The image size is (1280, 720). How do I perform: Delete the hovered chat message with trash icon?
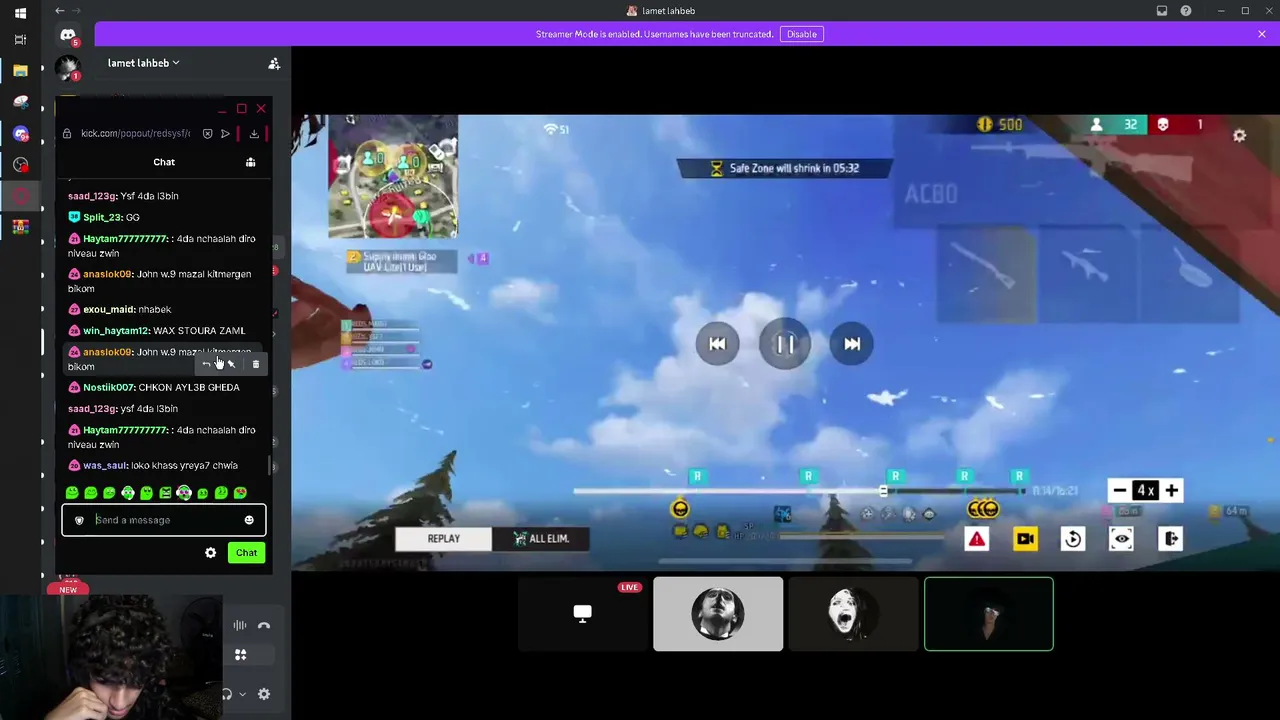click(256, 365)
